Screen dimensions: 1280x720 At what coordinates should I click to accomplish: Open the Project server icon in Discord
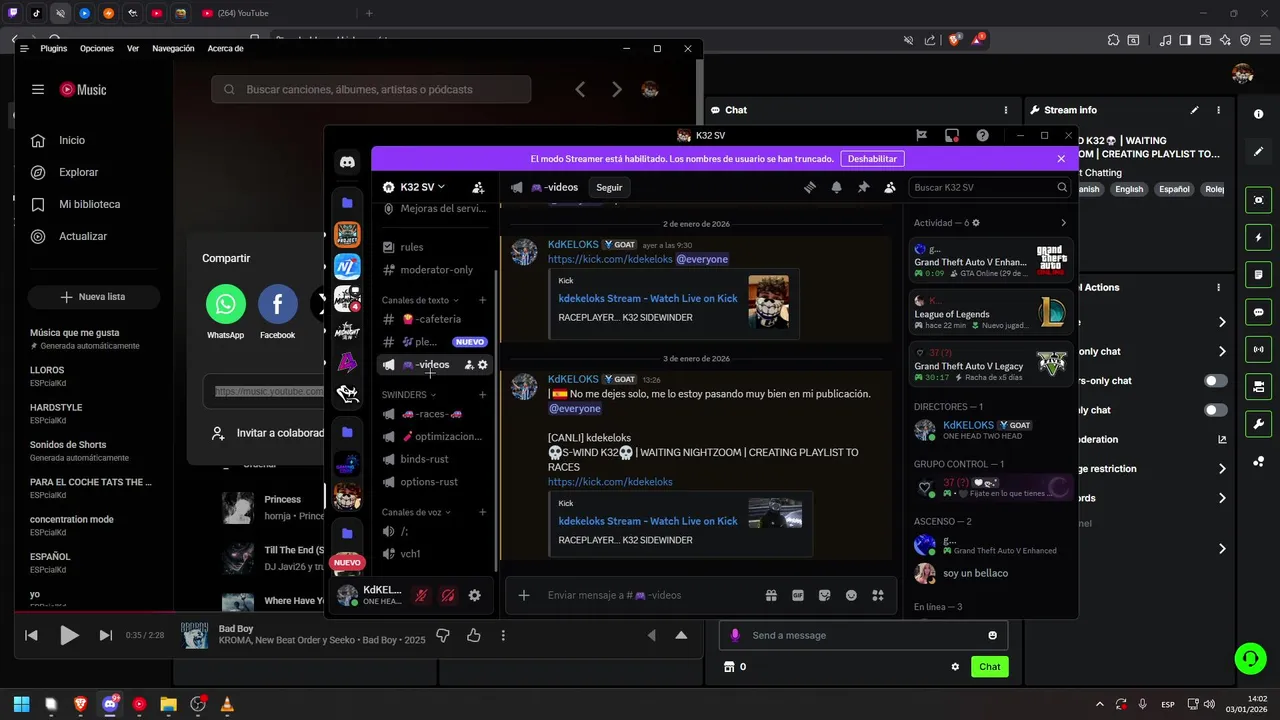(x=347, y=235)
